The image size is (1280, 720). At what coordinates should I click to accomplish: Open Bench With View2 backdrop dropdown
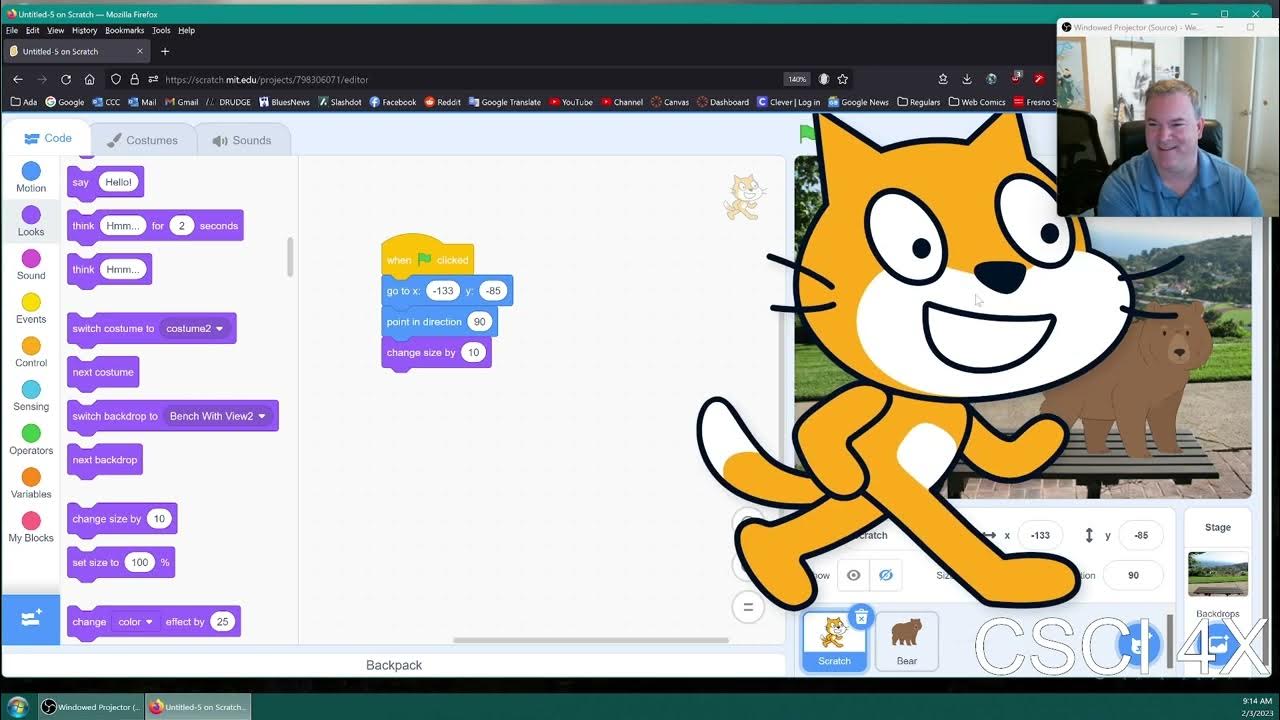pyautogui.click(x=218, y=416)
